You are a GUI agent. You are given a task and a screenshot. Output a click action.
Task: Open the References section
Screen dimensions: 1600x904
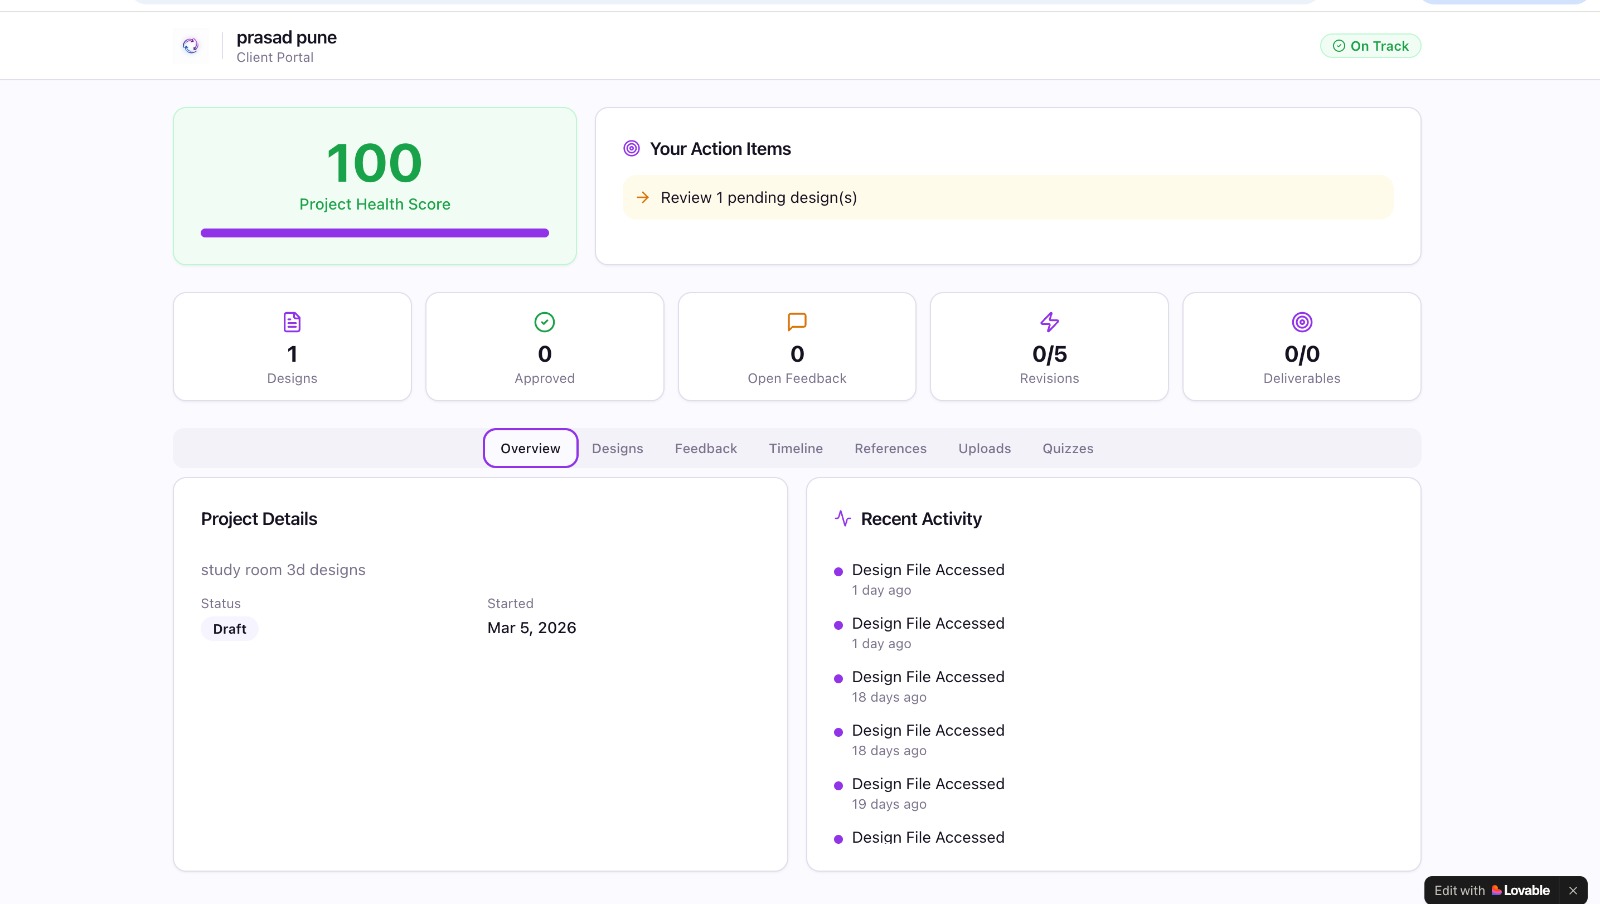pyautogui.click(x=890, y=448)
